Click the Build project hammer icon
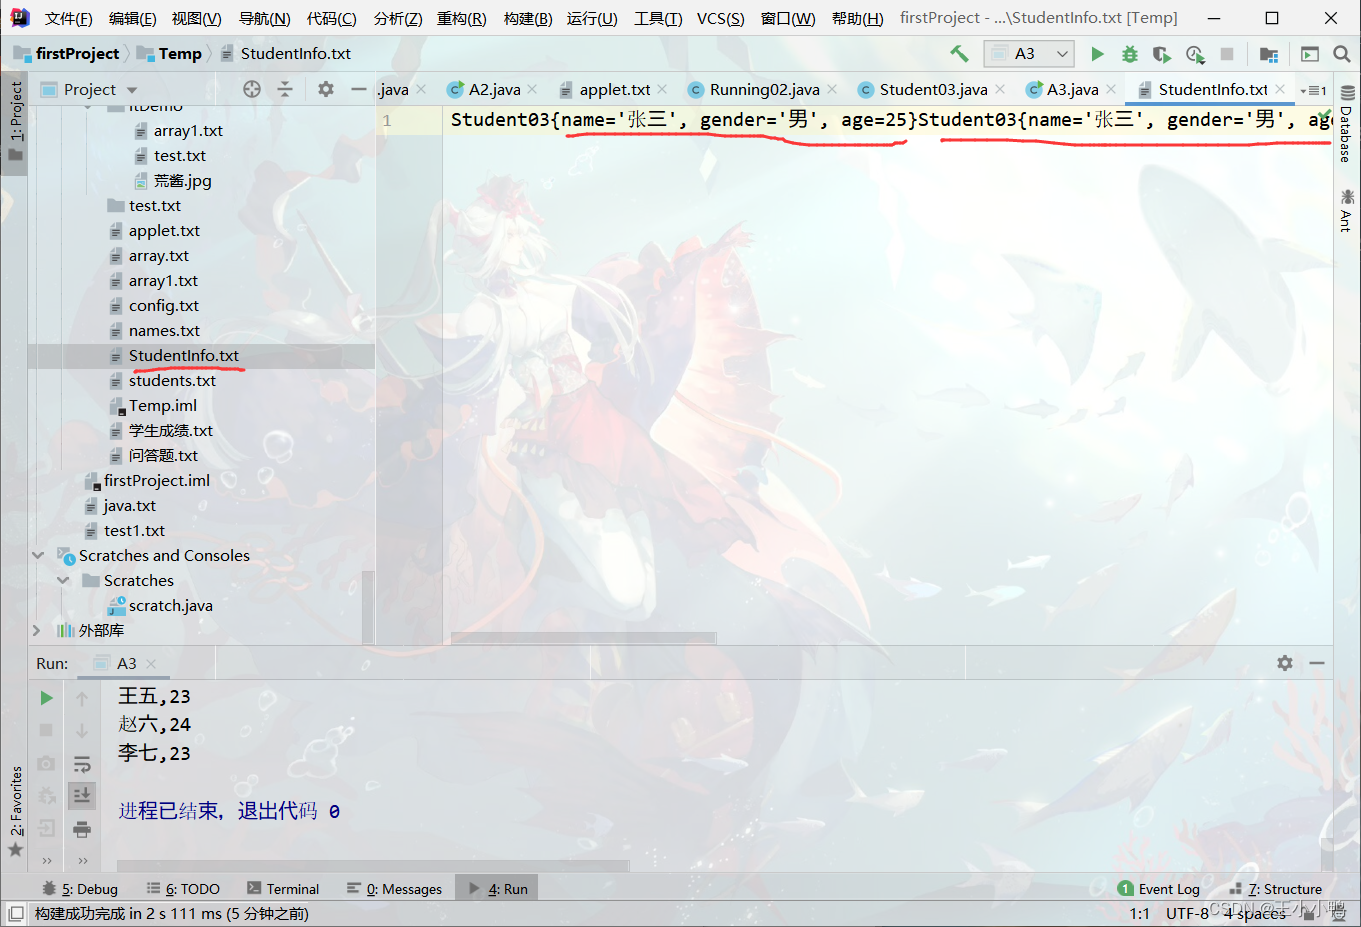This screenshot has height=927, width=1361. [x=959, y=54]
